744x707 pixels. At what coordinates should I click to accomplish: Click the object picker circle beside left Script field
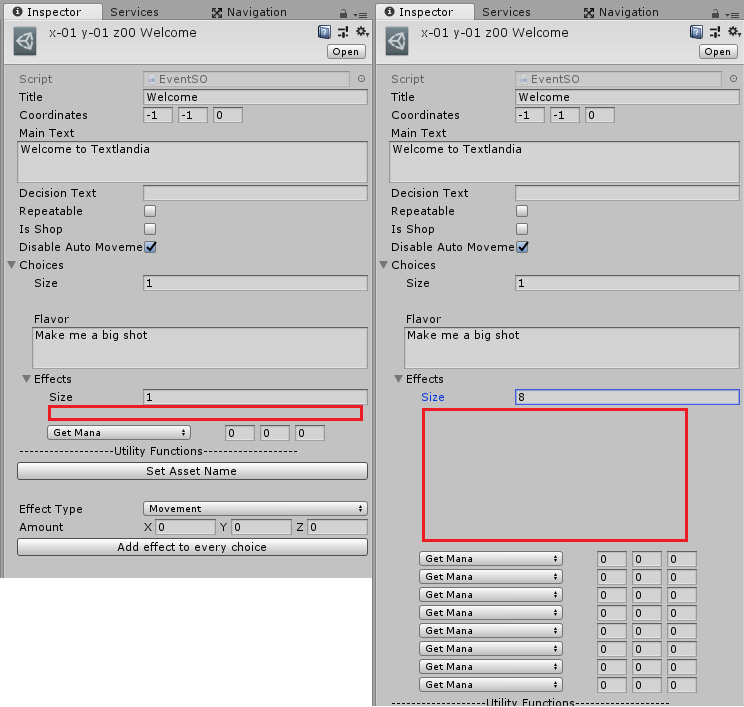[361, 79]
